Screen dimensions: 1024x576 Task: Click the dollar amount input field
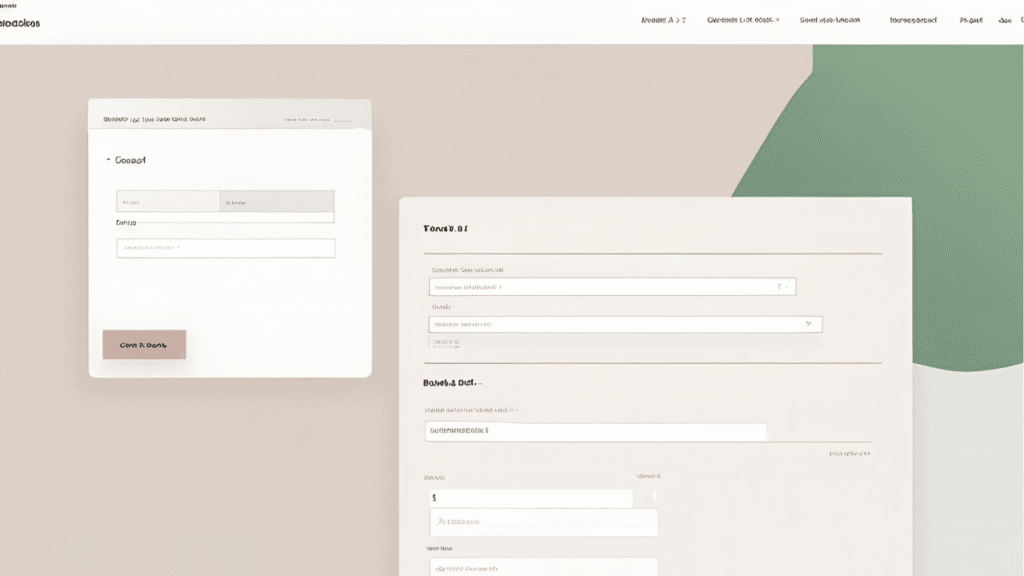tap(530, 497)
